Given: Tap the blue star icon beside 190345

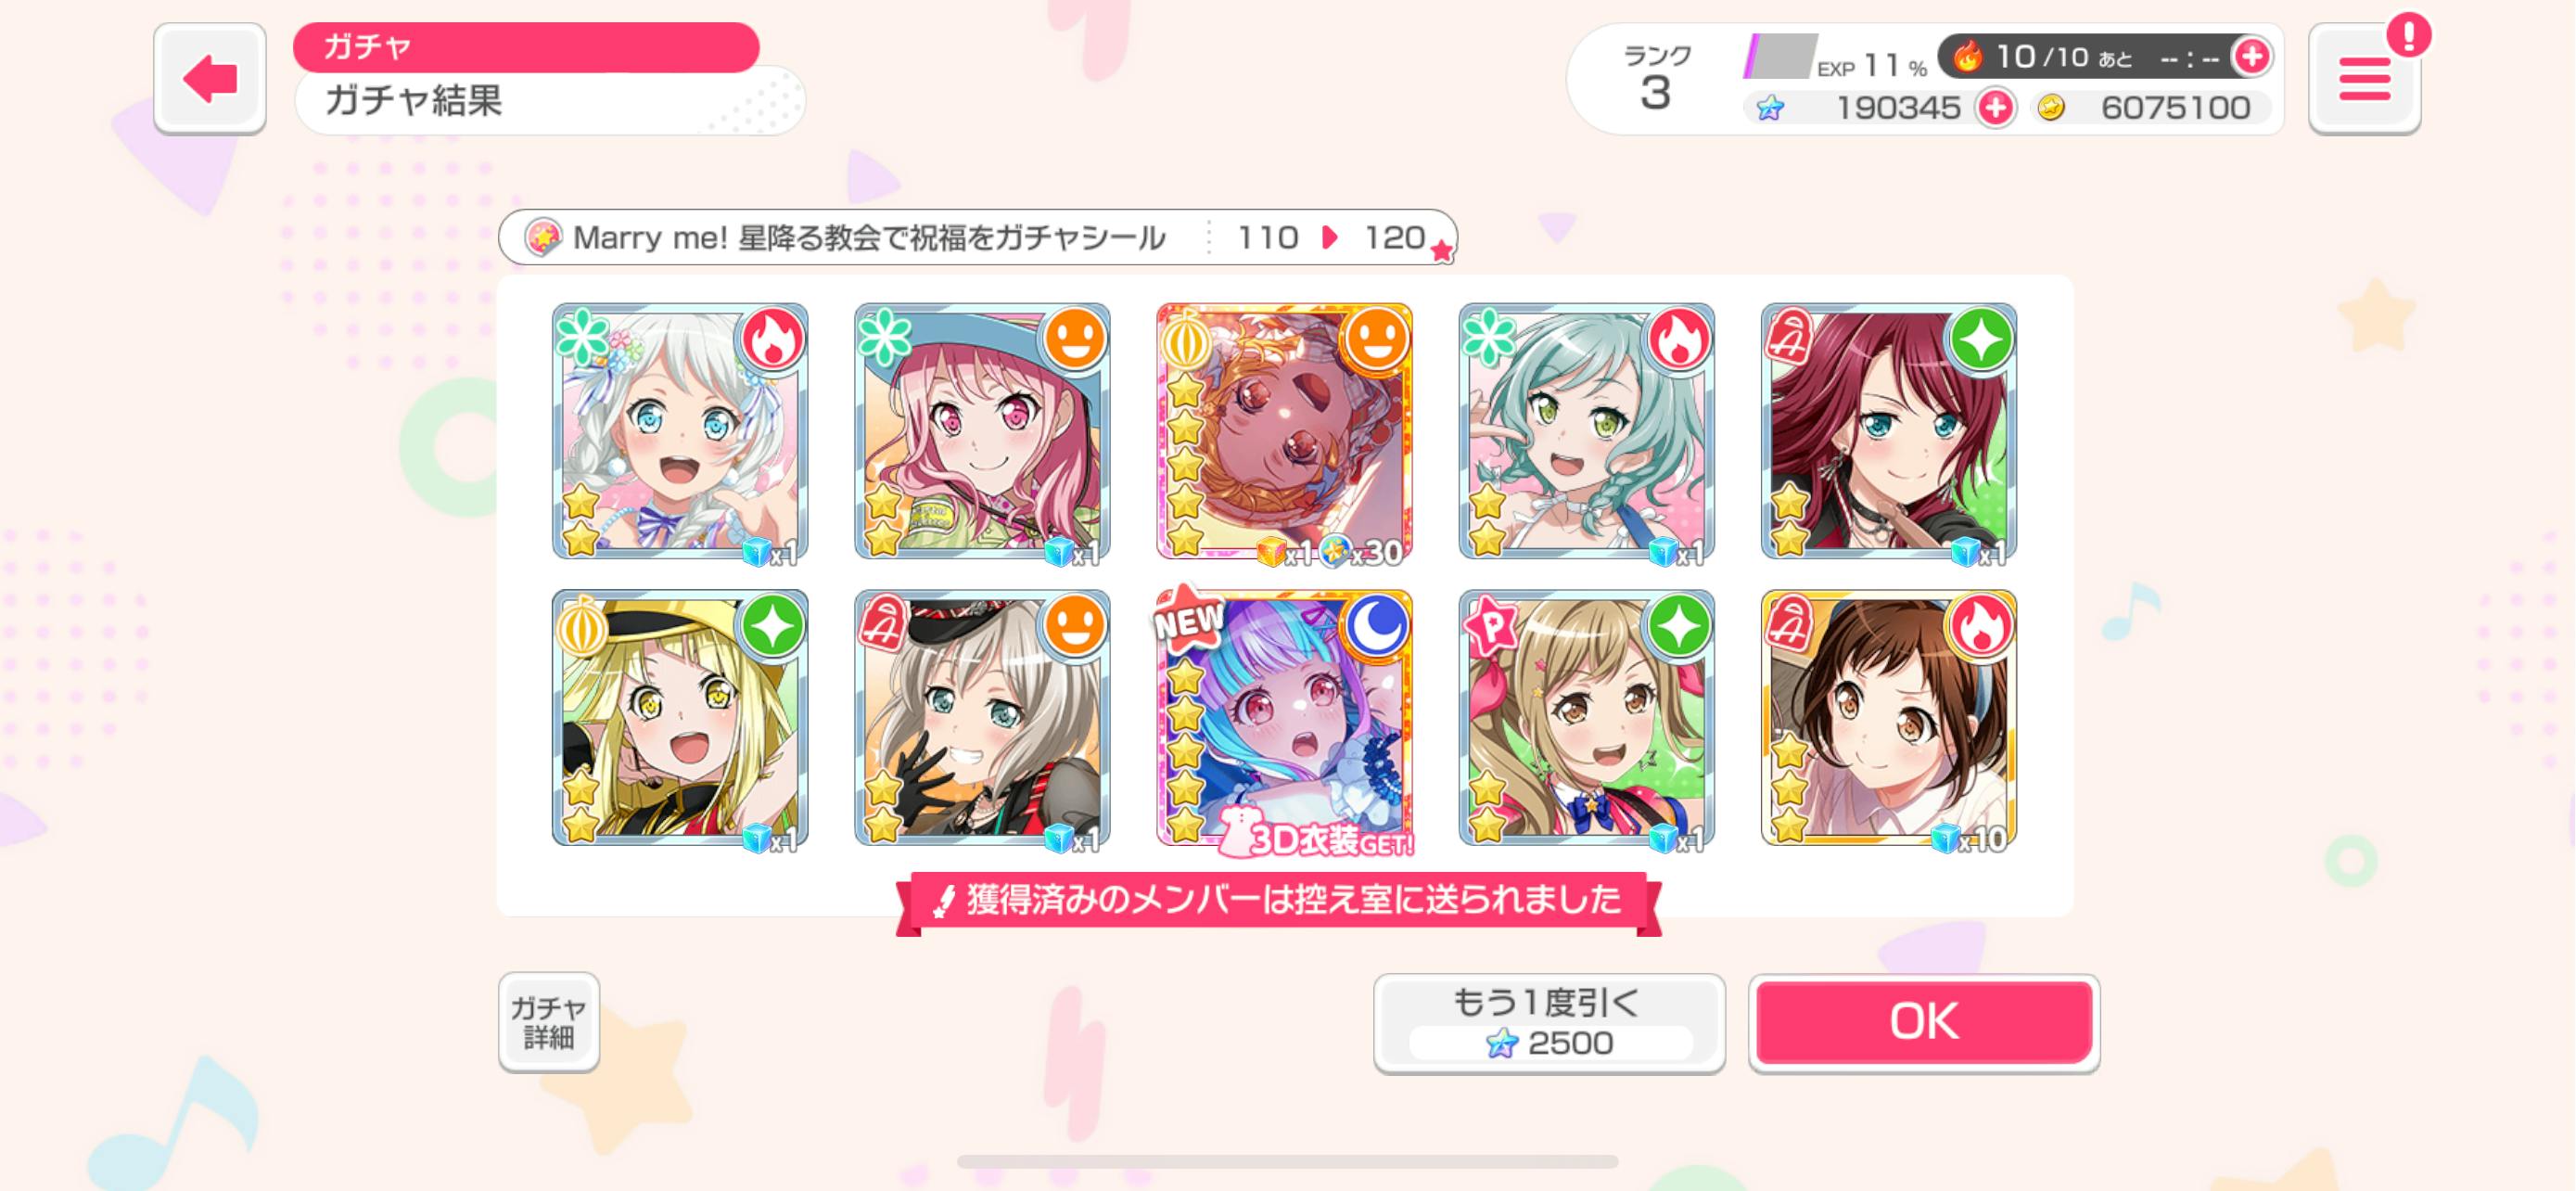Looking at the screenshot, I should pyautogui.click(x=1770, y=107).
